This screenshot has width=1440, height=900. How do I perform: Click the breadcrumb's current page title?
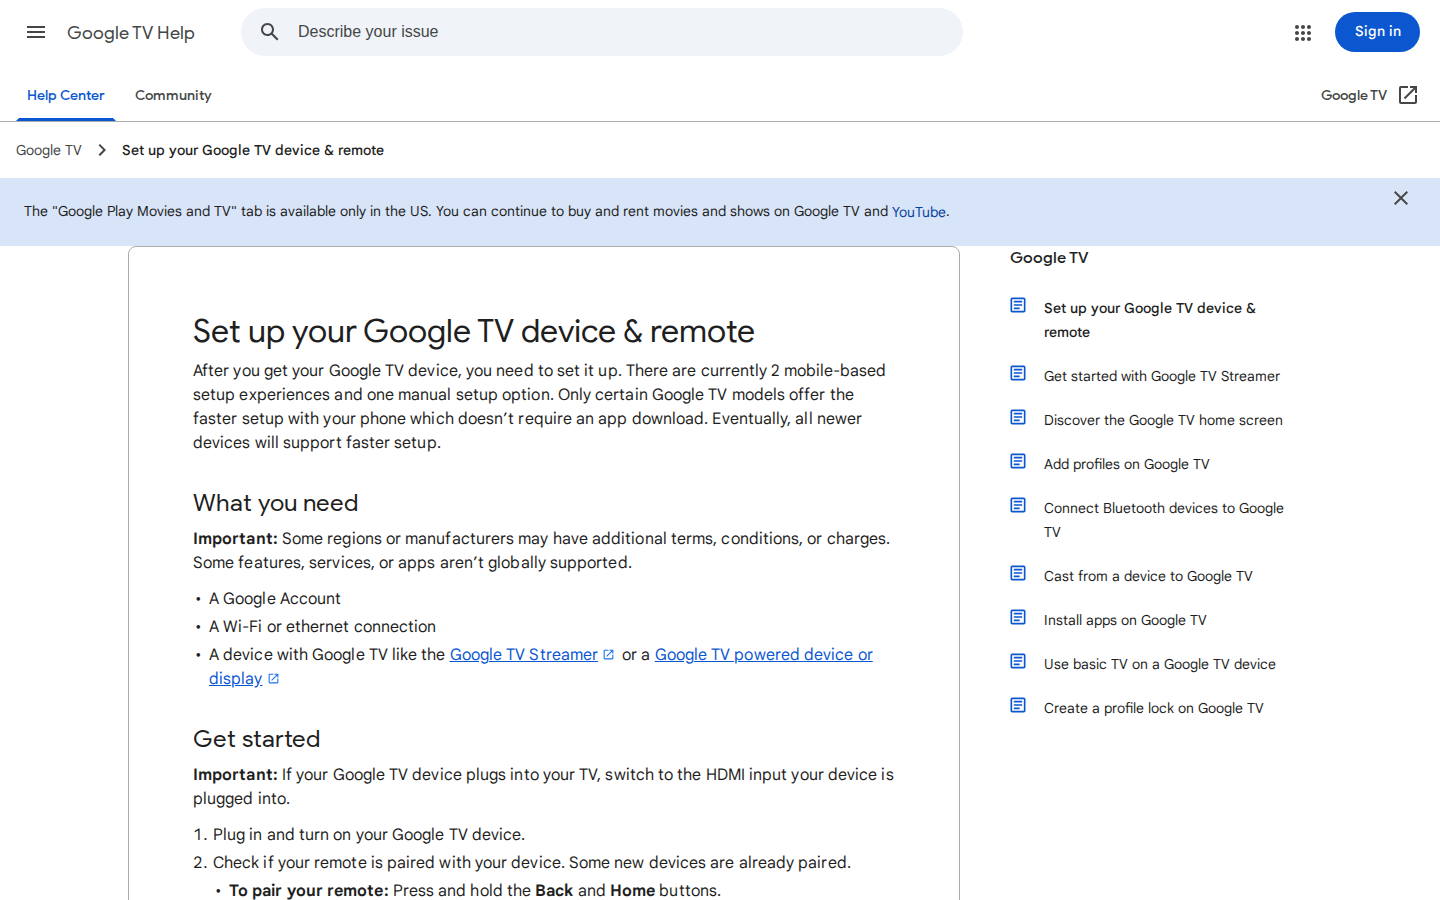pyautogui.click(x=253, y=150)
